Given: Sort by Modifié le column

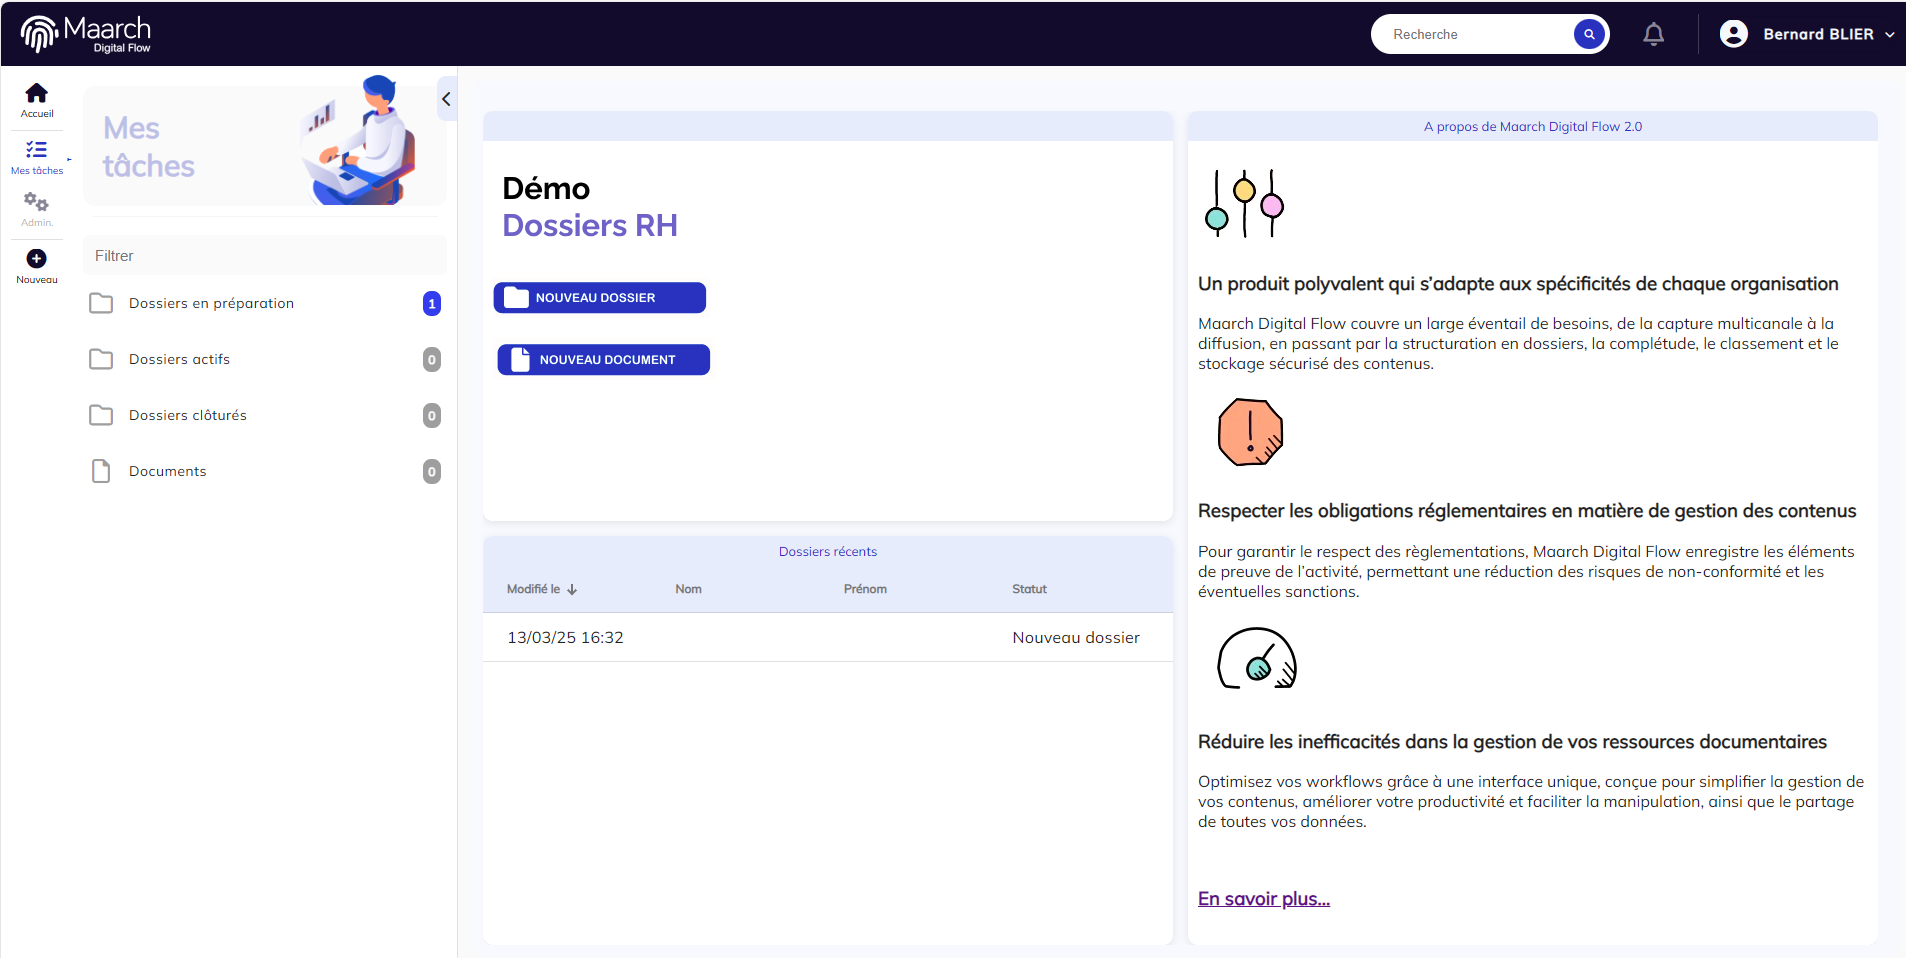Looking at the screenshot, I should [542, 589].
